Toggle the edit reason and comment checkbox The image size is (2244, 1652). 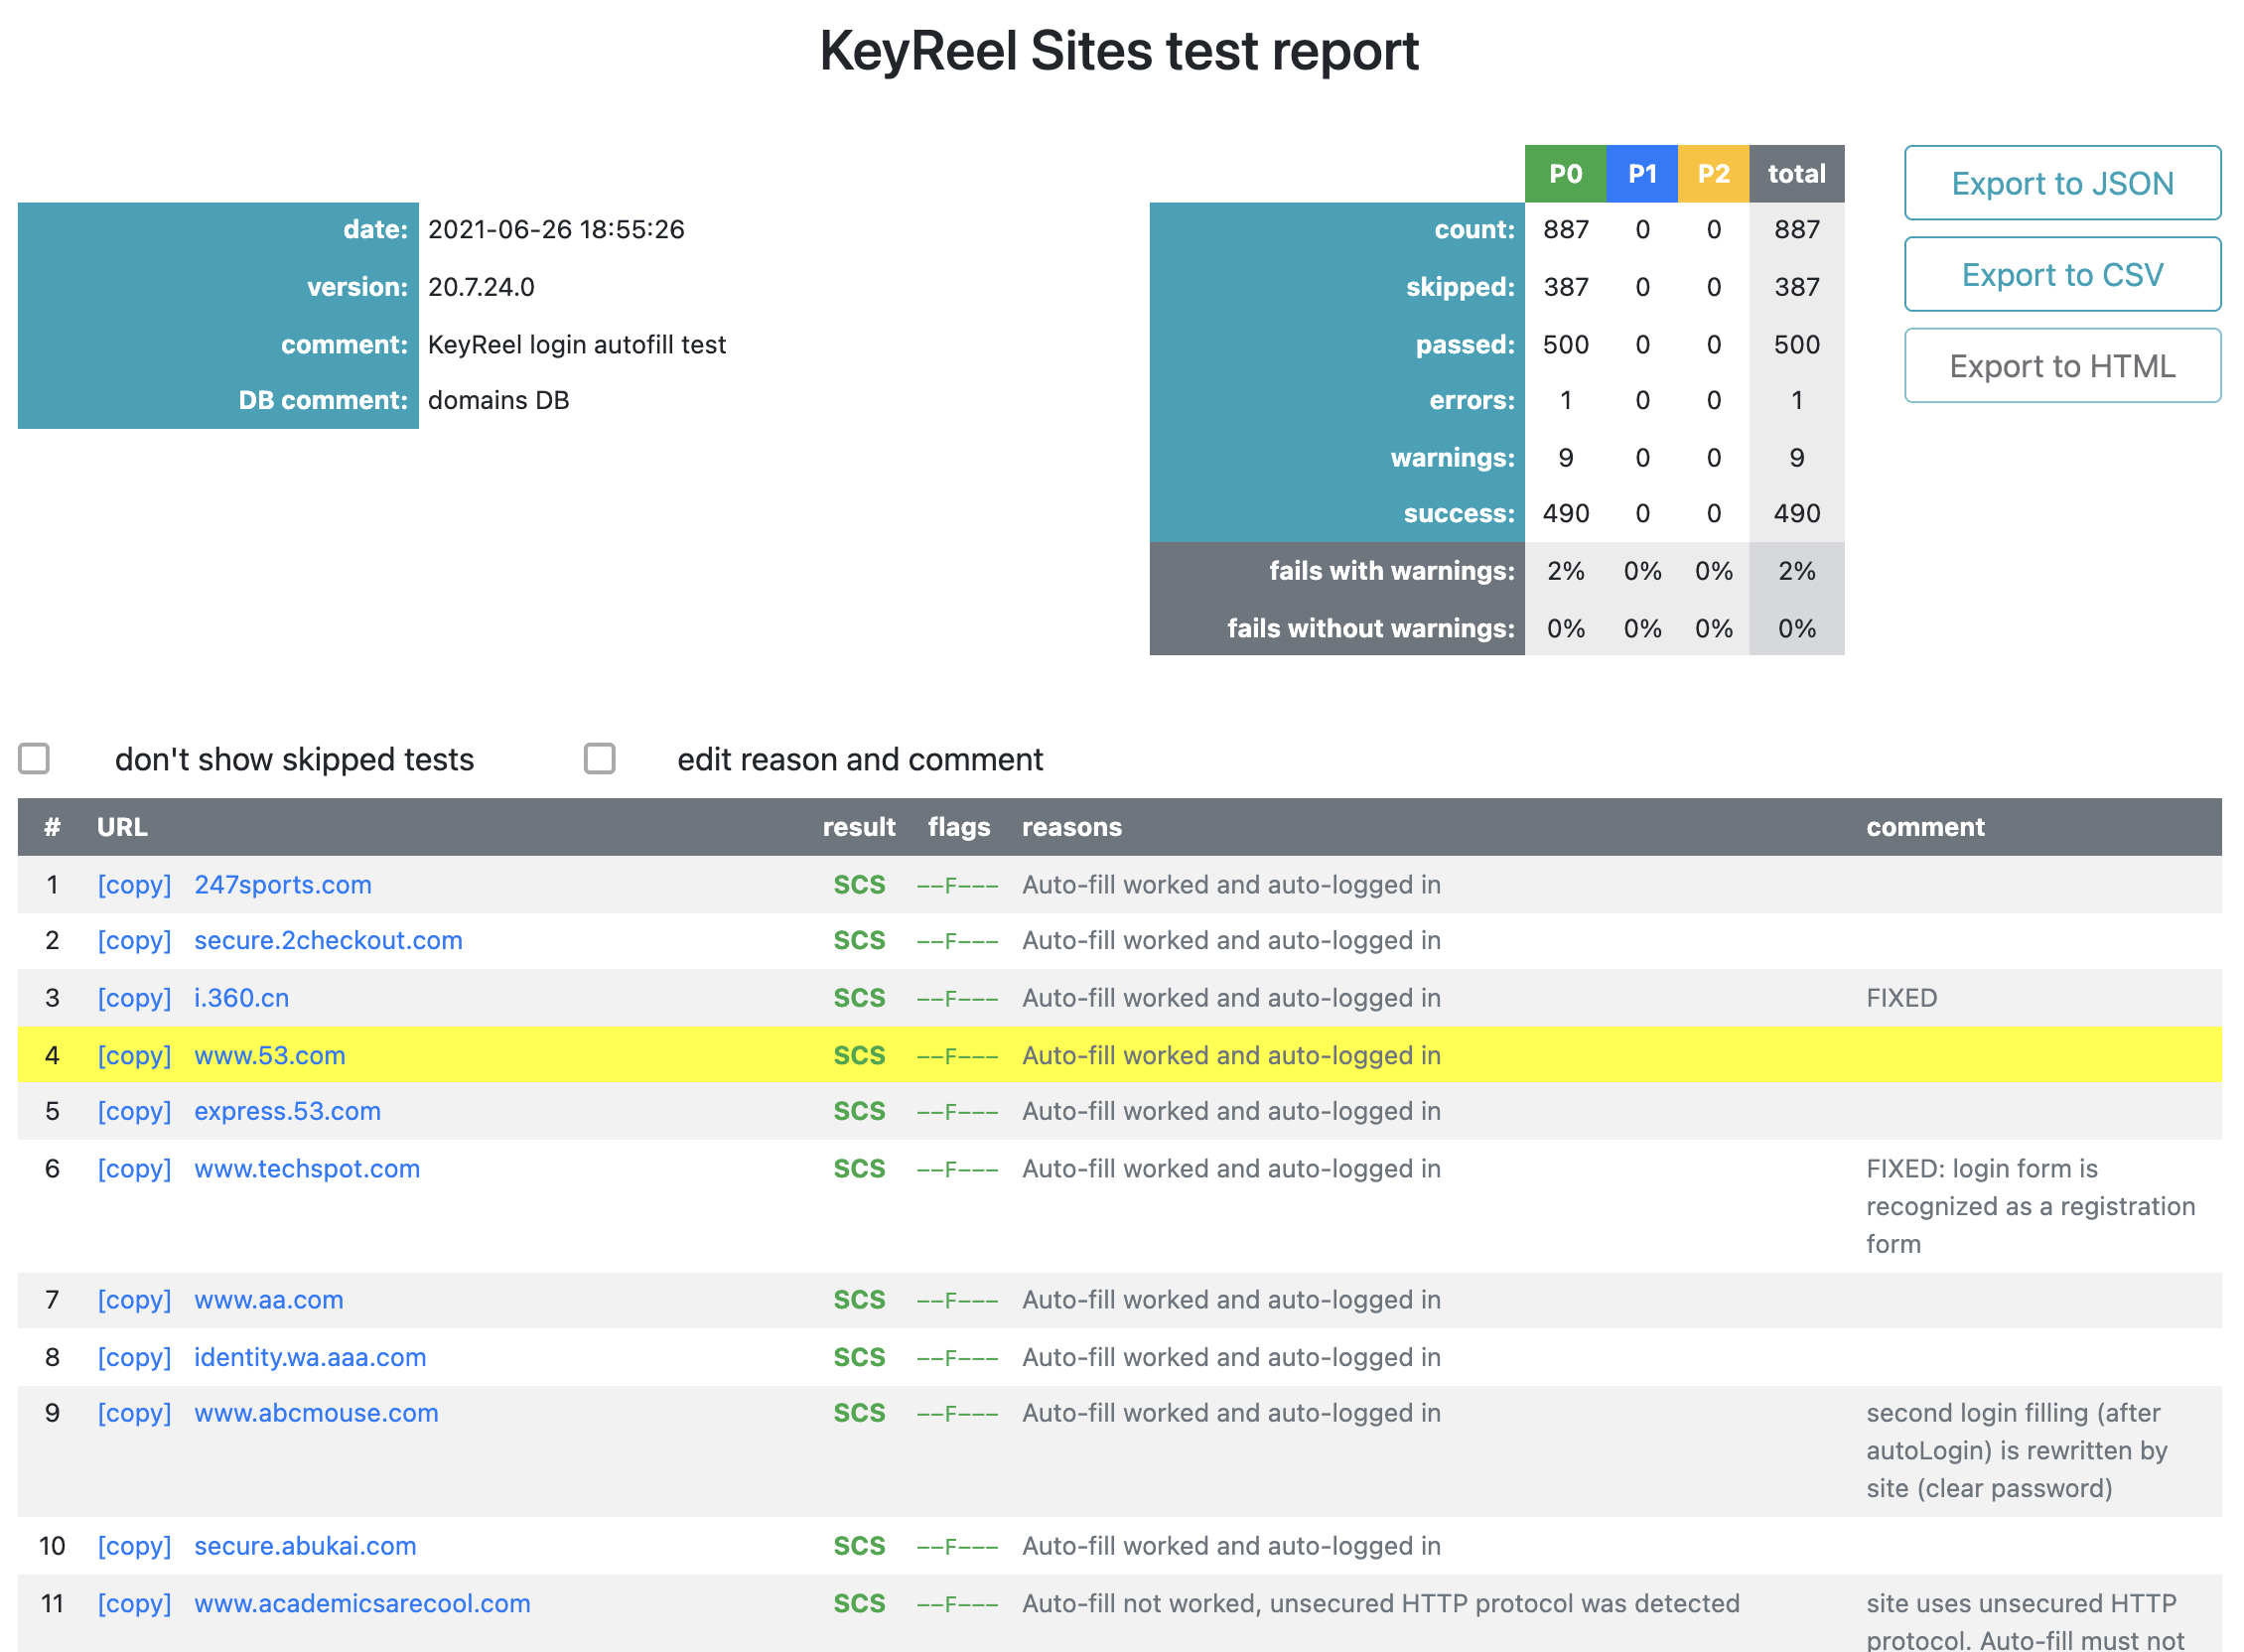pyautogui.click(x=599, y=758)
